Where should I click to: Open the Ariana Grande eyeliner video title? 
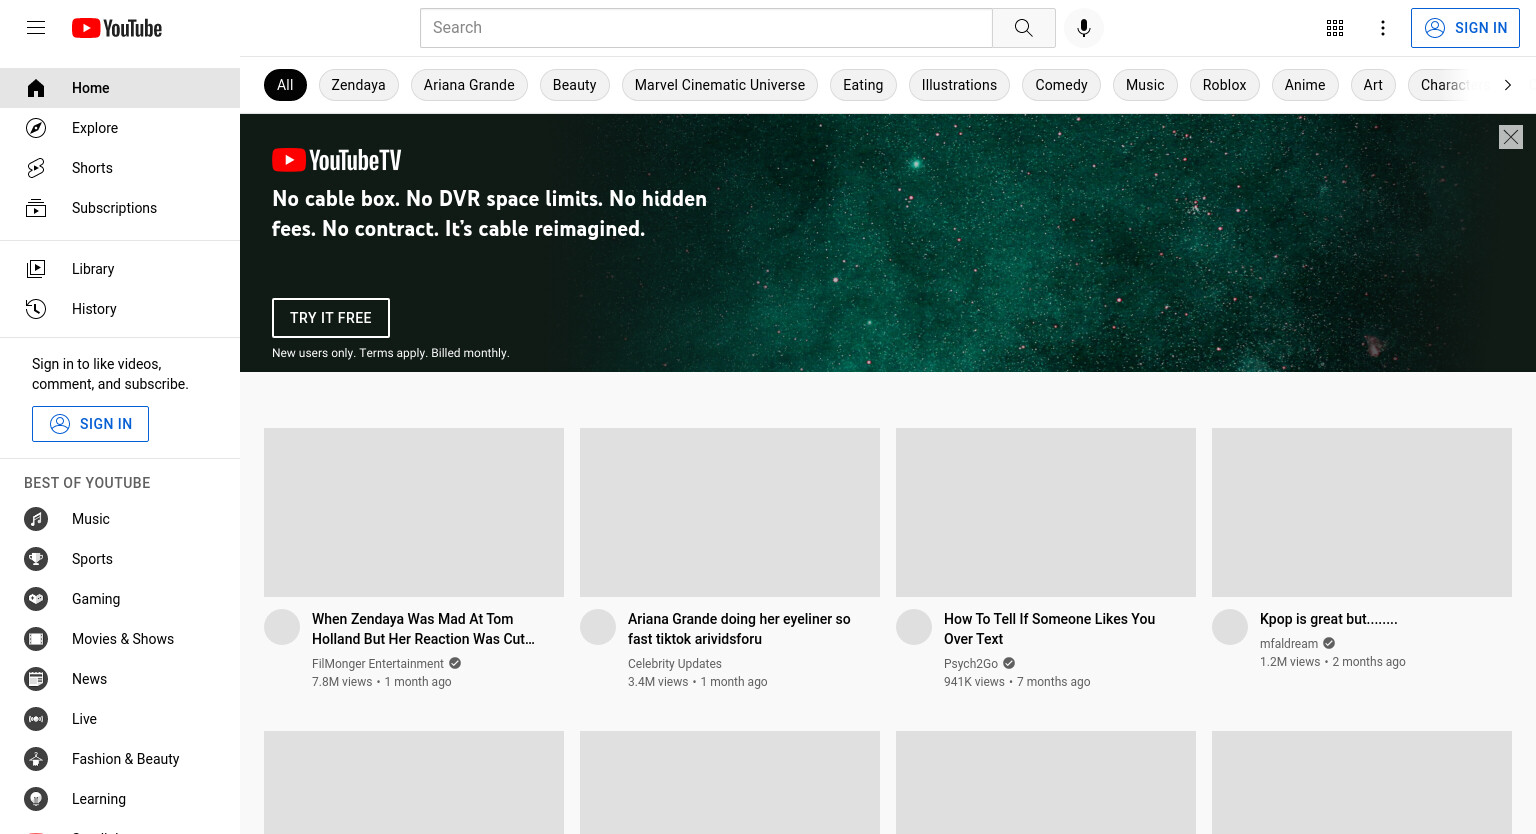pos(739,629)
